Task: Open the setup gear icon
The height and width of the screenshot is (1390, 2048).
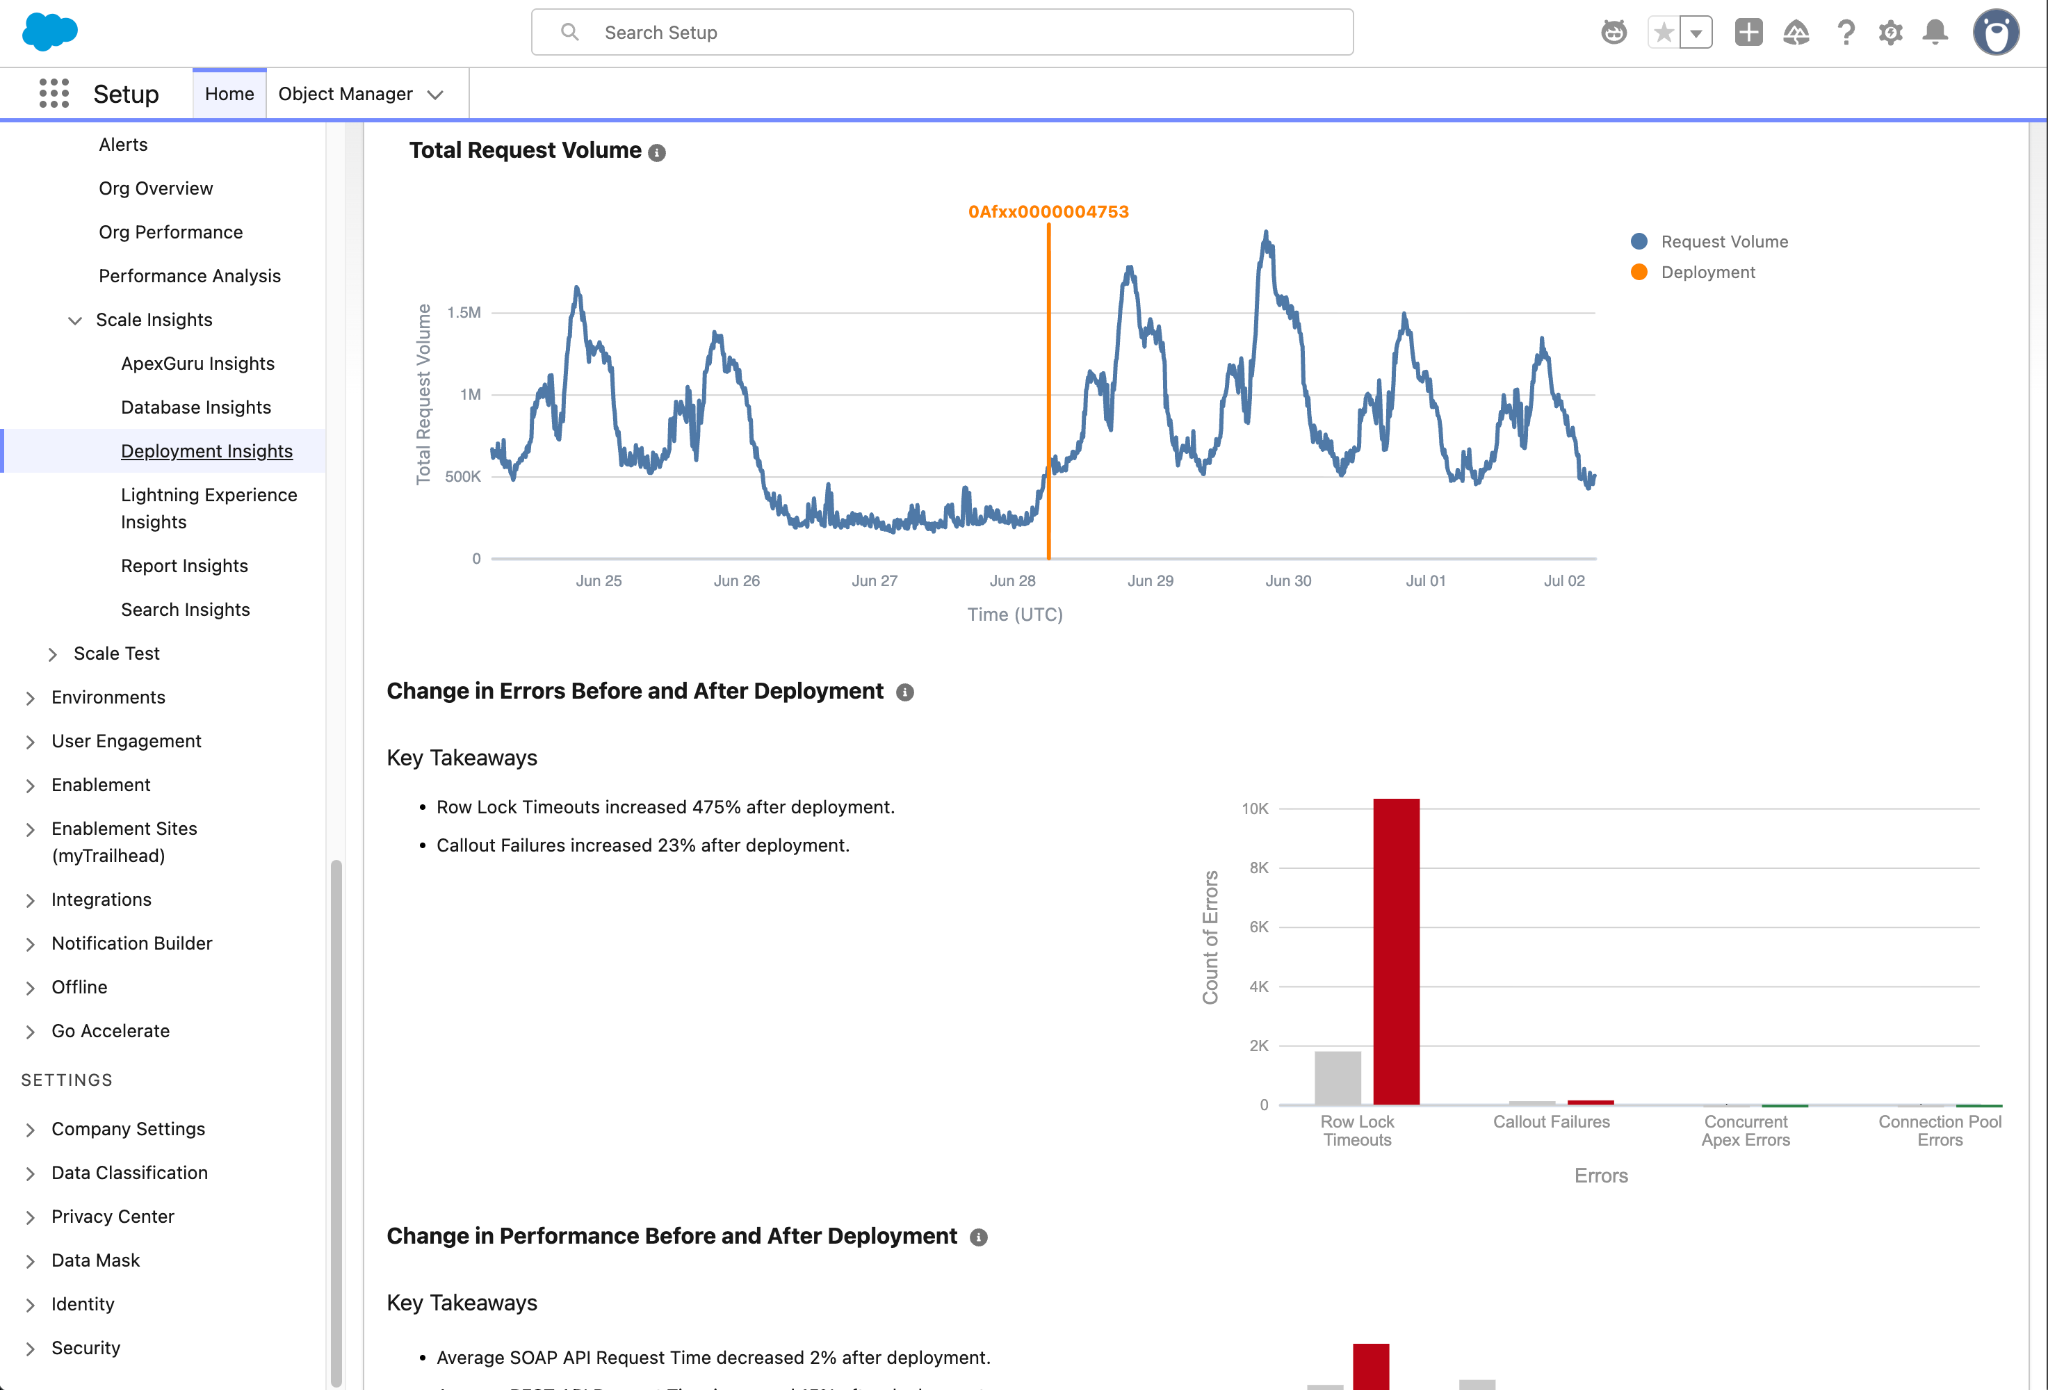Action: 1890,32
